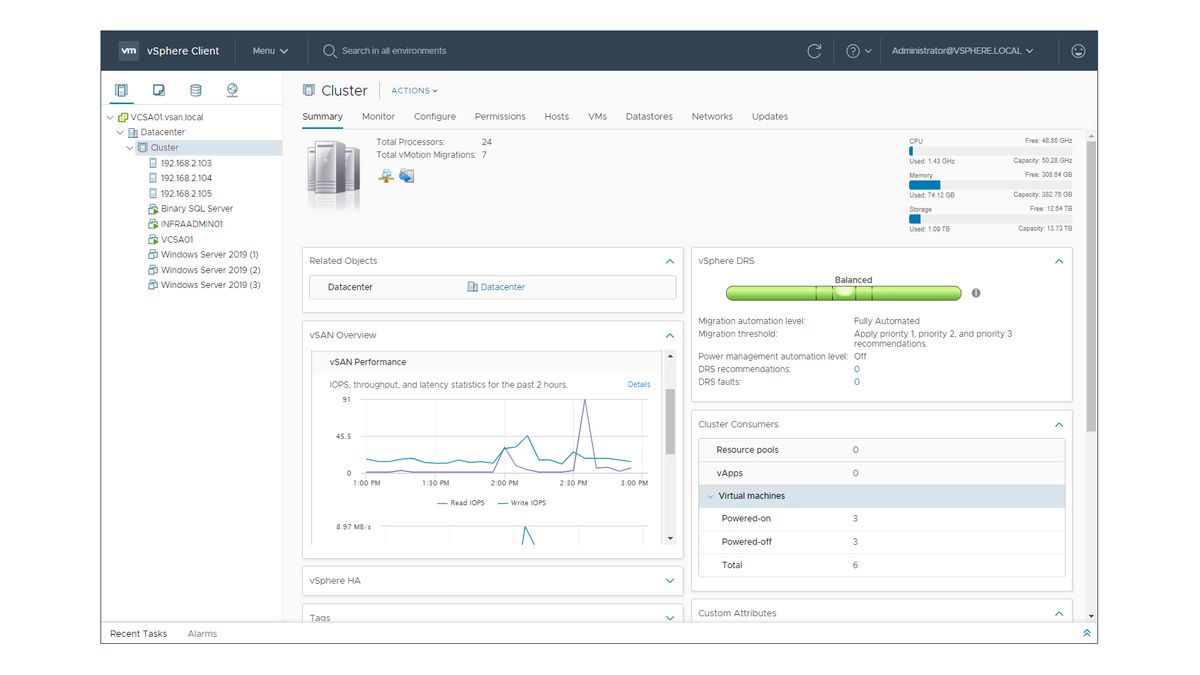1200x675 pixels.
Task: Expand the vSphere HA panel
Action: [x=670, y=581]
